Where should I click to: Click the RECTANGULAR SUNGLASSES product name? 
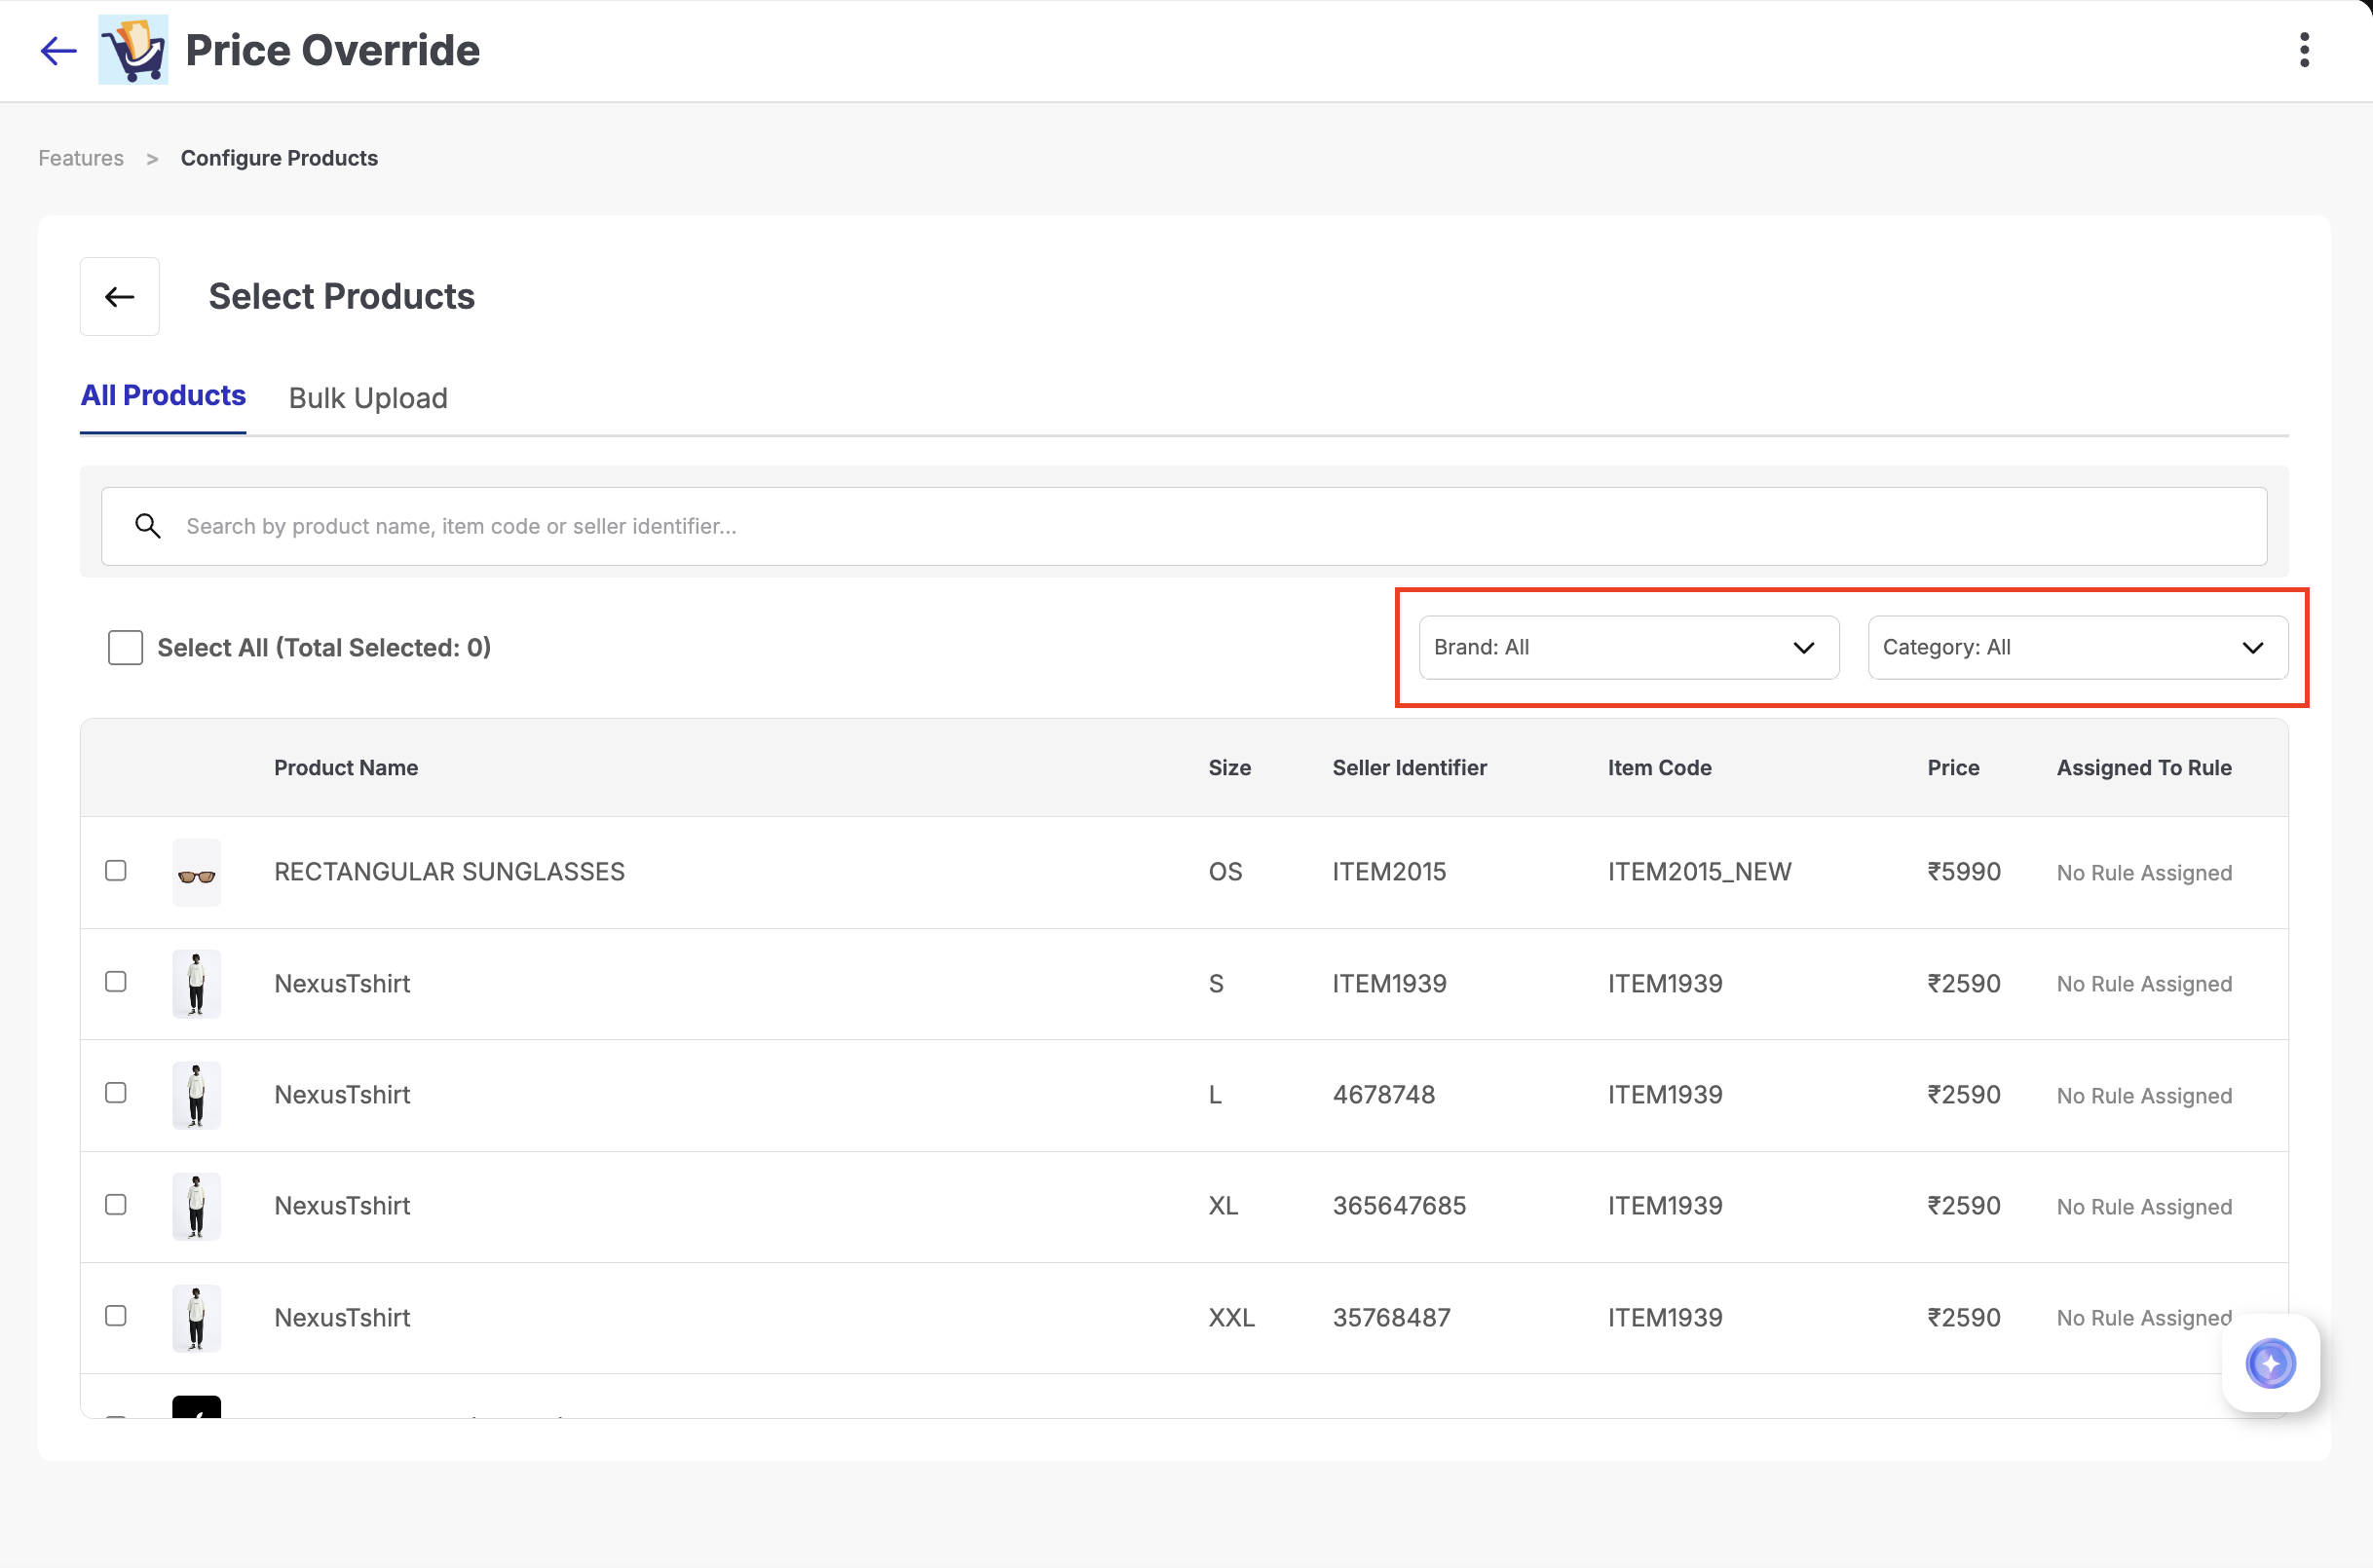[x=449, y=872]
